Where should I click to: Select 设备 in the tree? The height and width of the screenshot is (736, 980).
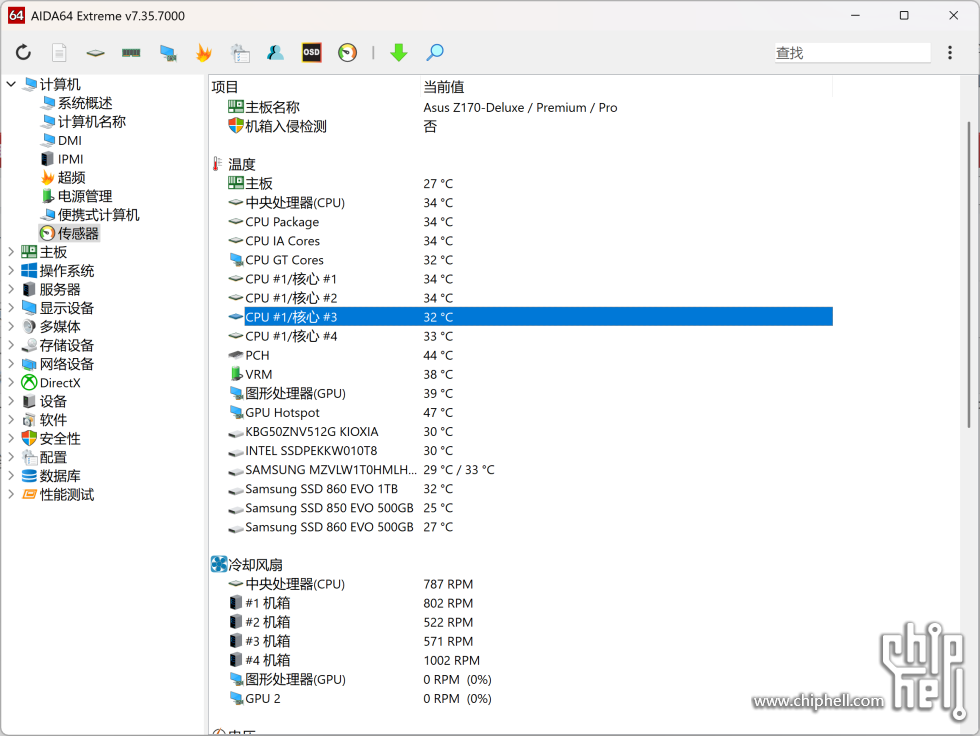(x=44, y=401)
